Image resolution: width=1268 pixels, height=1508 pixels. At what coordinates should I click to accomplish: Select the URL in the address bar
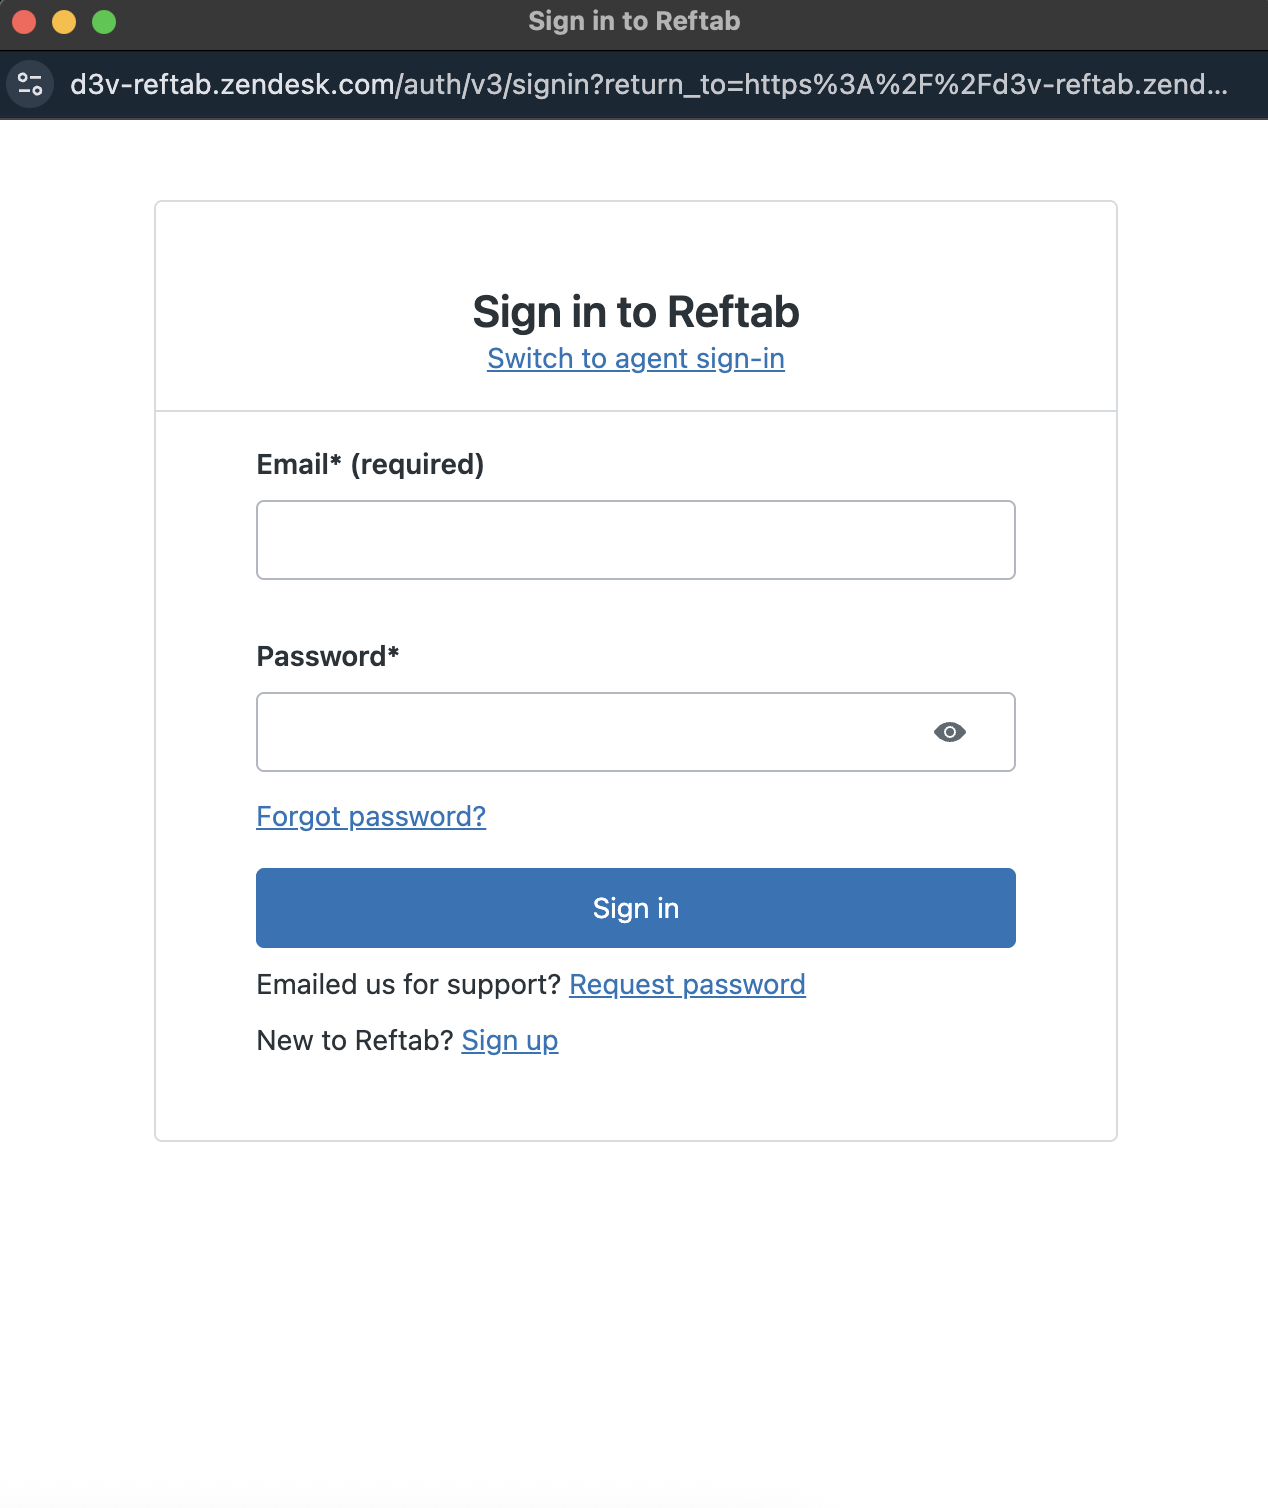coord(648,84)
